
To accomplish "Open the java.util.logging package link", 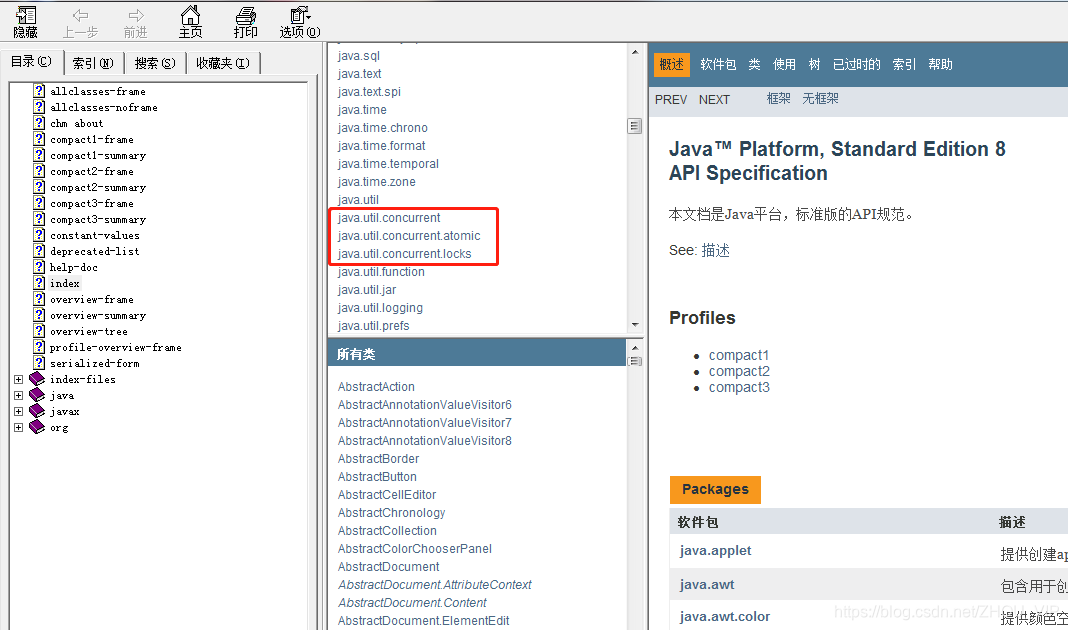I will click(380, 308).
